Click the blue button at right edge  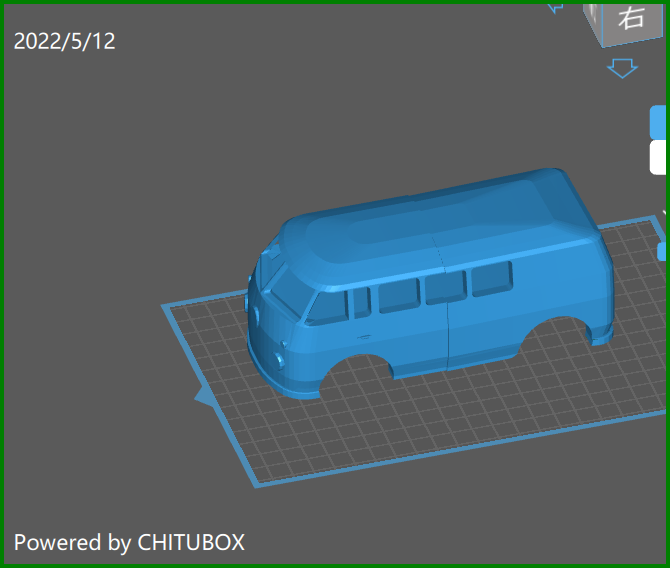[x=658, y=122]
